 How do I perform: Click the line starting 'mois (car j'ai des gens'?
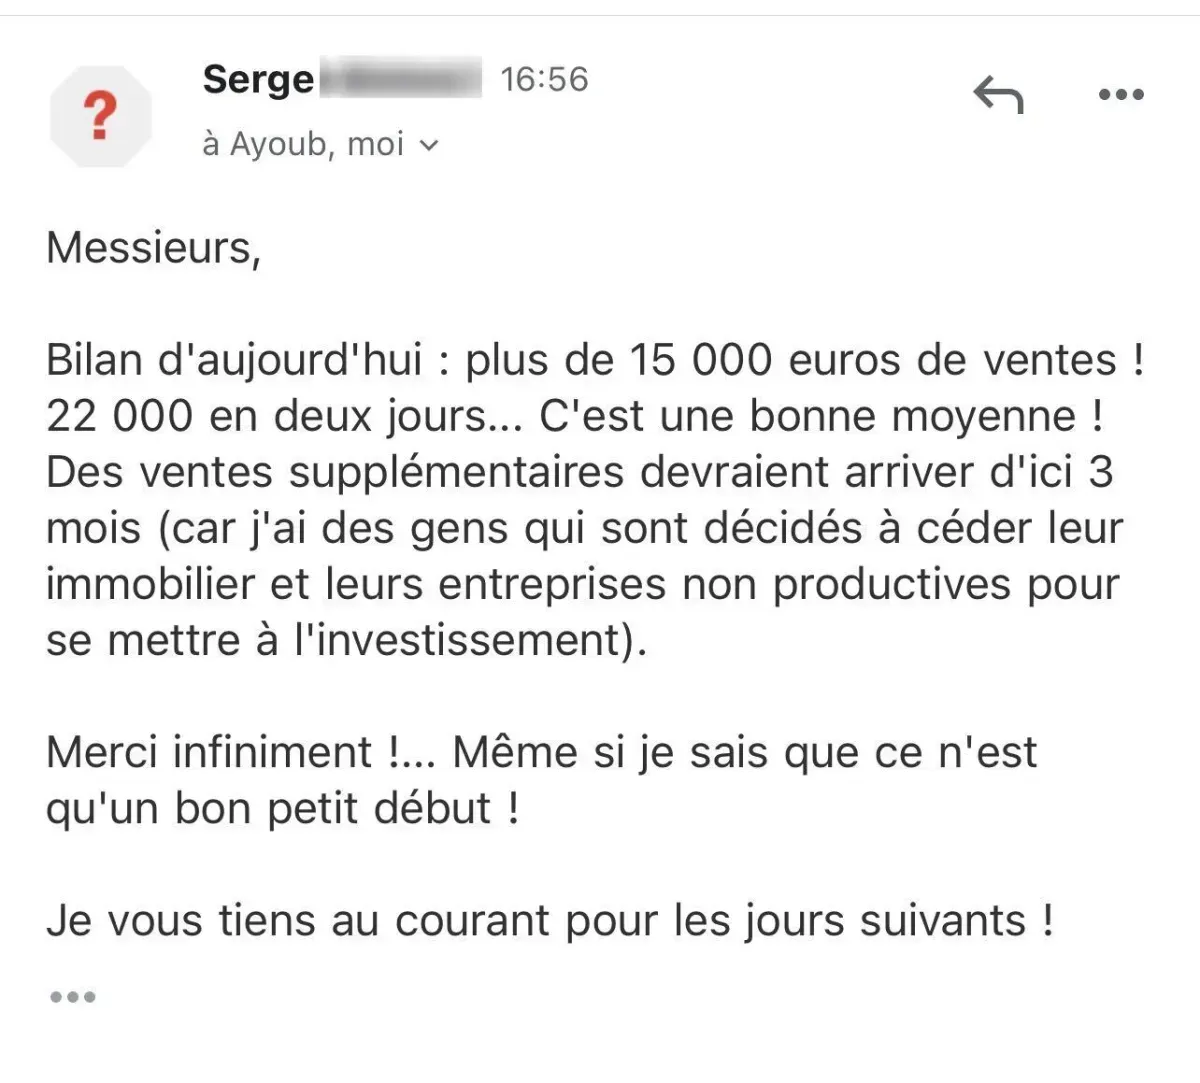tap(585, 528)
